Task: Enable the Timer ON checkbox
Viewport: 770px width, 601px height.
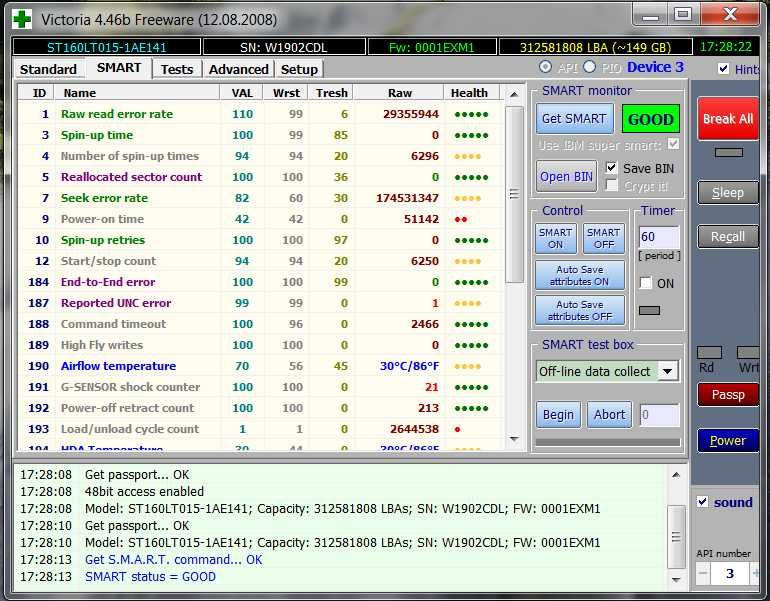Action: pyautogui.click(x=646, y=283)
